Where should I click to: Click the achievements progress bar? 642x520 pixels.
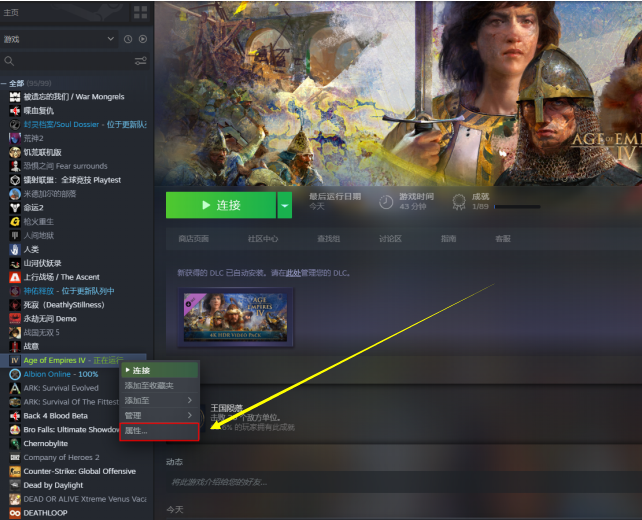pyautogui.click(x=517, y=207)
